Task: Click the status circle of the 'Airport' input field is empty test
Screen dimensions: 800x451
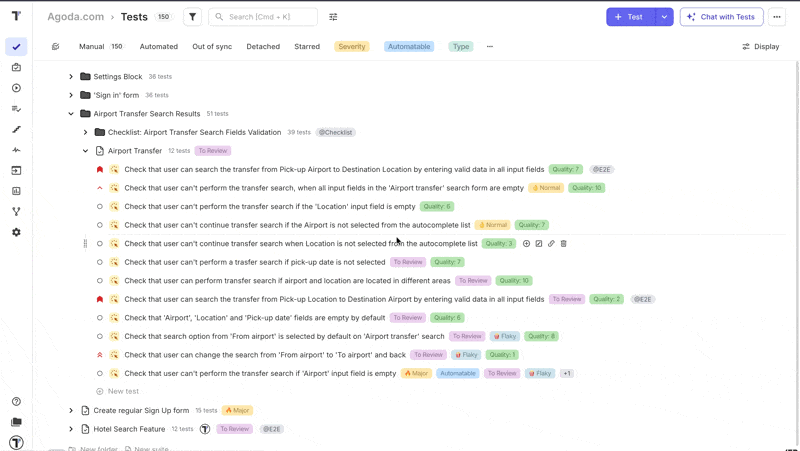Action: coord(99,373)
